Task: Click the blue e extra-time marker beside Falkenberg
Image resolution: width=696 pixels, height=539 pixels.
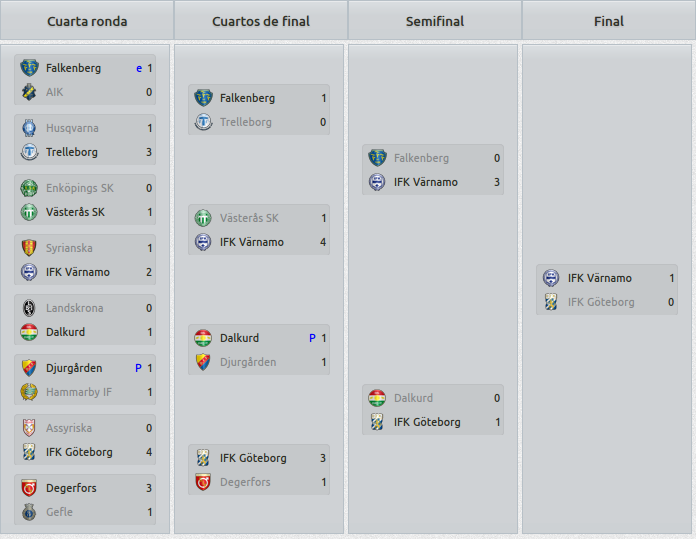Action: click(x=139, y=68)
